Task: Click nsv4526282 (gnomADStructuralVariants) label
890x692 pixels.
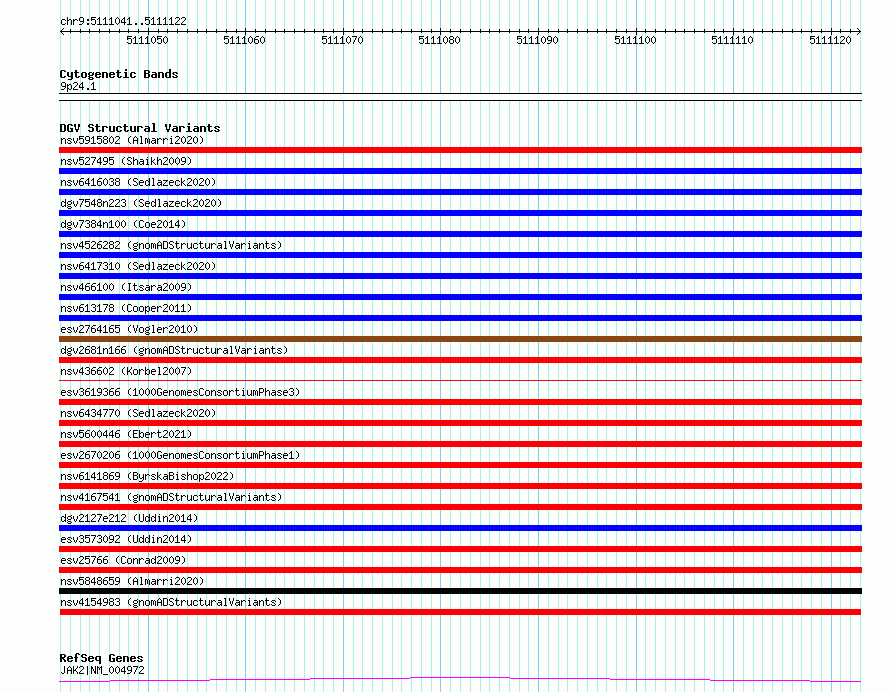Action: pyautogui.click(x=171, y=245)
